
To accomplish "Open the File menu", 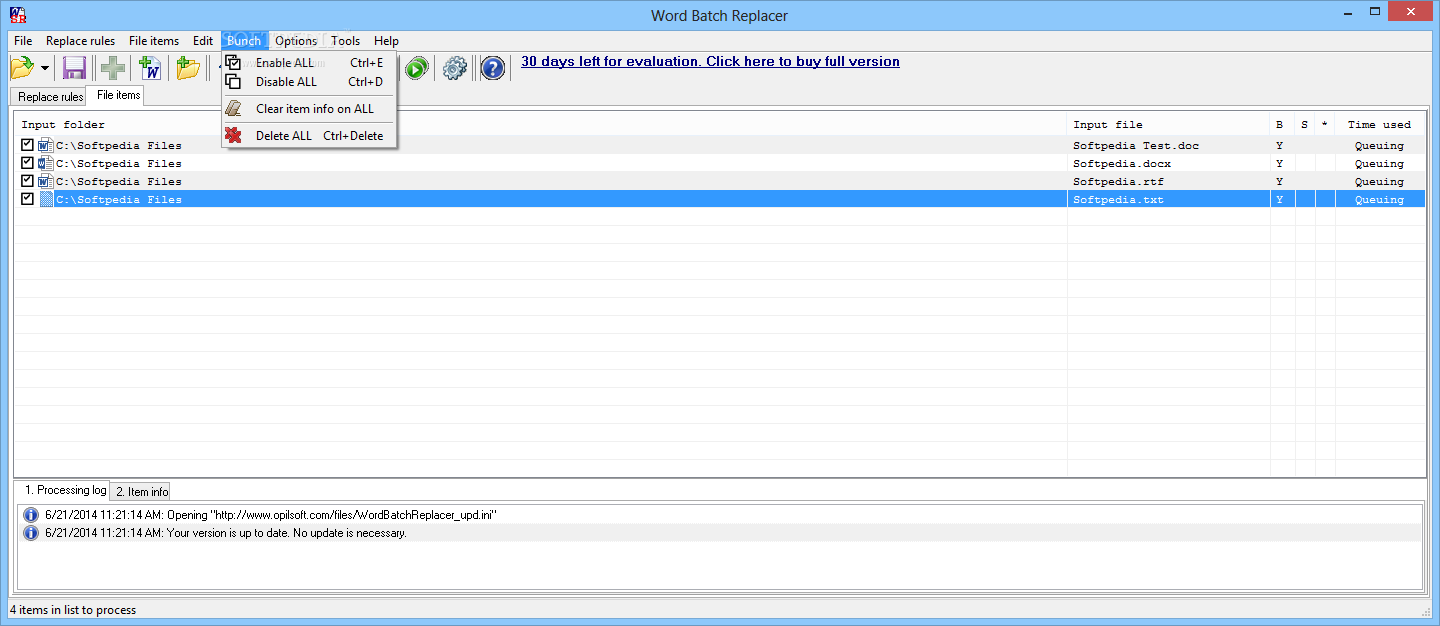I will click(23, 41).
